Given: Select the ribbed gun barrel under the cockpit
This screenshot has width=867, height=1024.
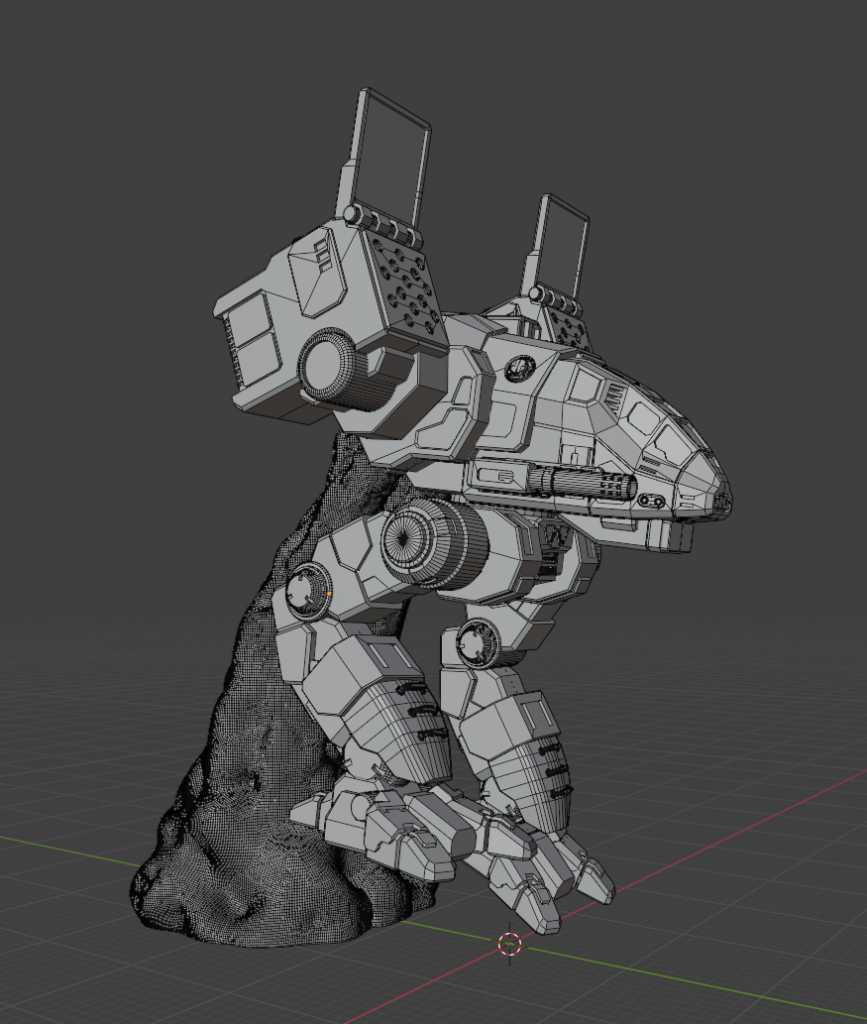Looking at the screenshot, I should (585, 484).
